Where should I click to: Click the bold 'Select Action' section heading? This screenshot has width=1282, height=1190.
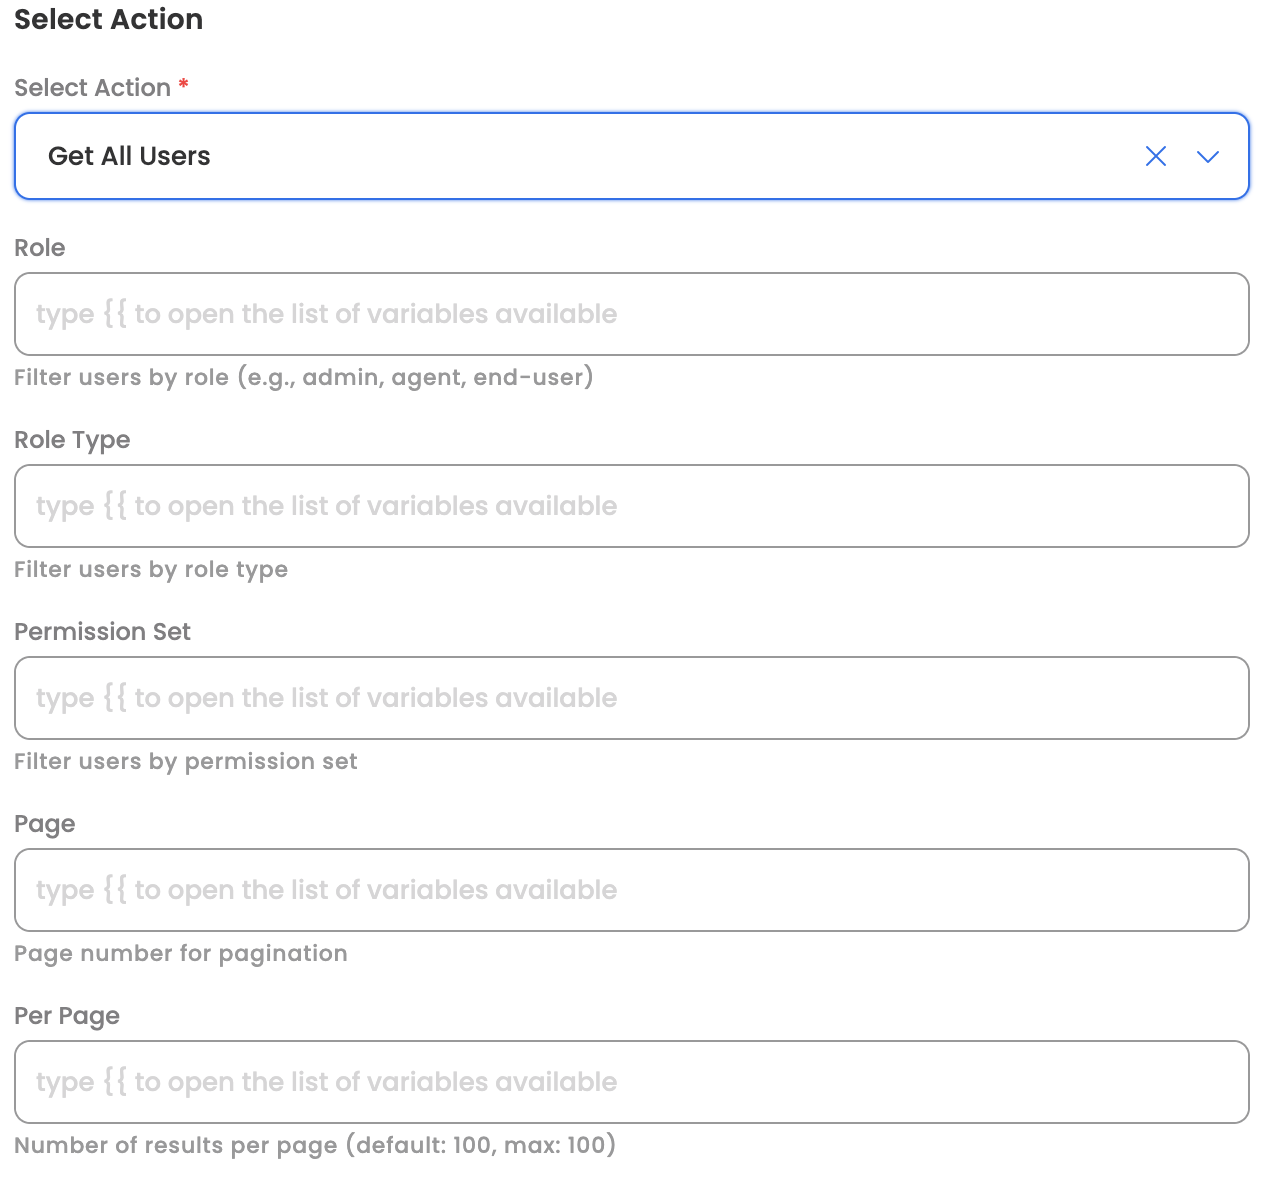pyautogui.click(x=109, y=20)
